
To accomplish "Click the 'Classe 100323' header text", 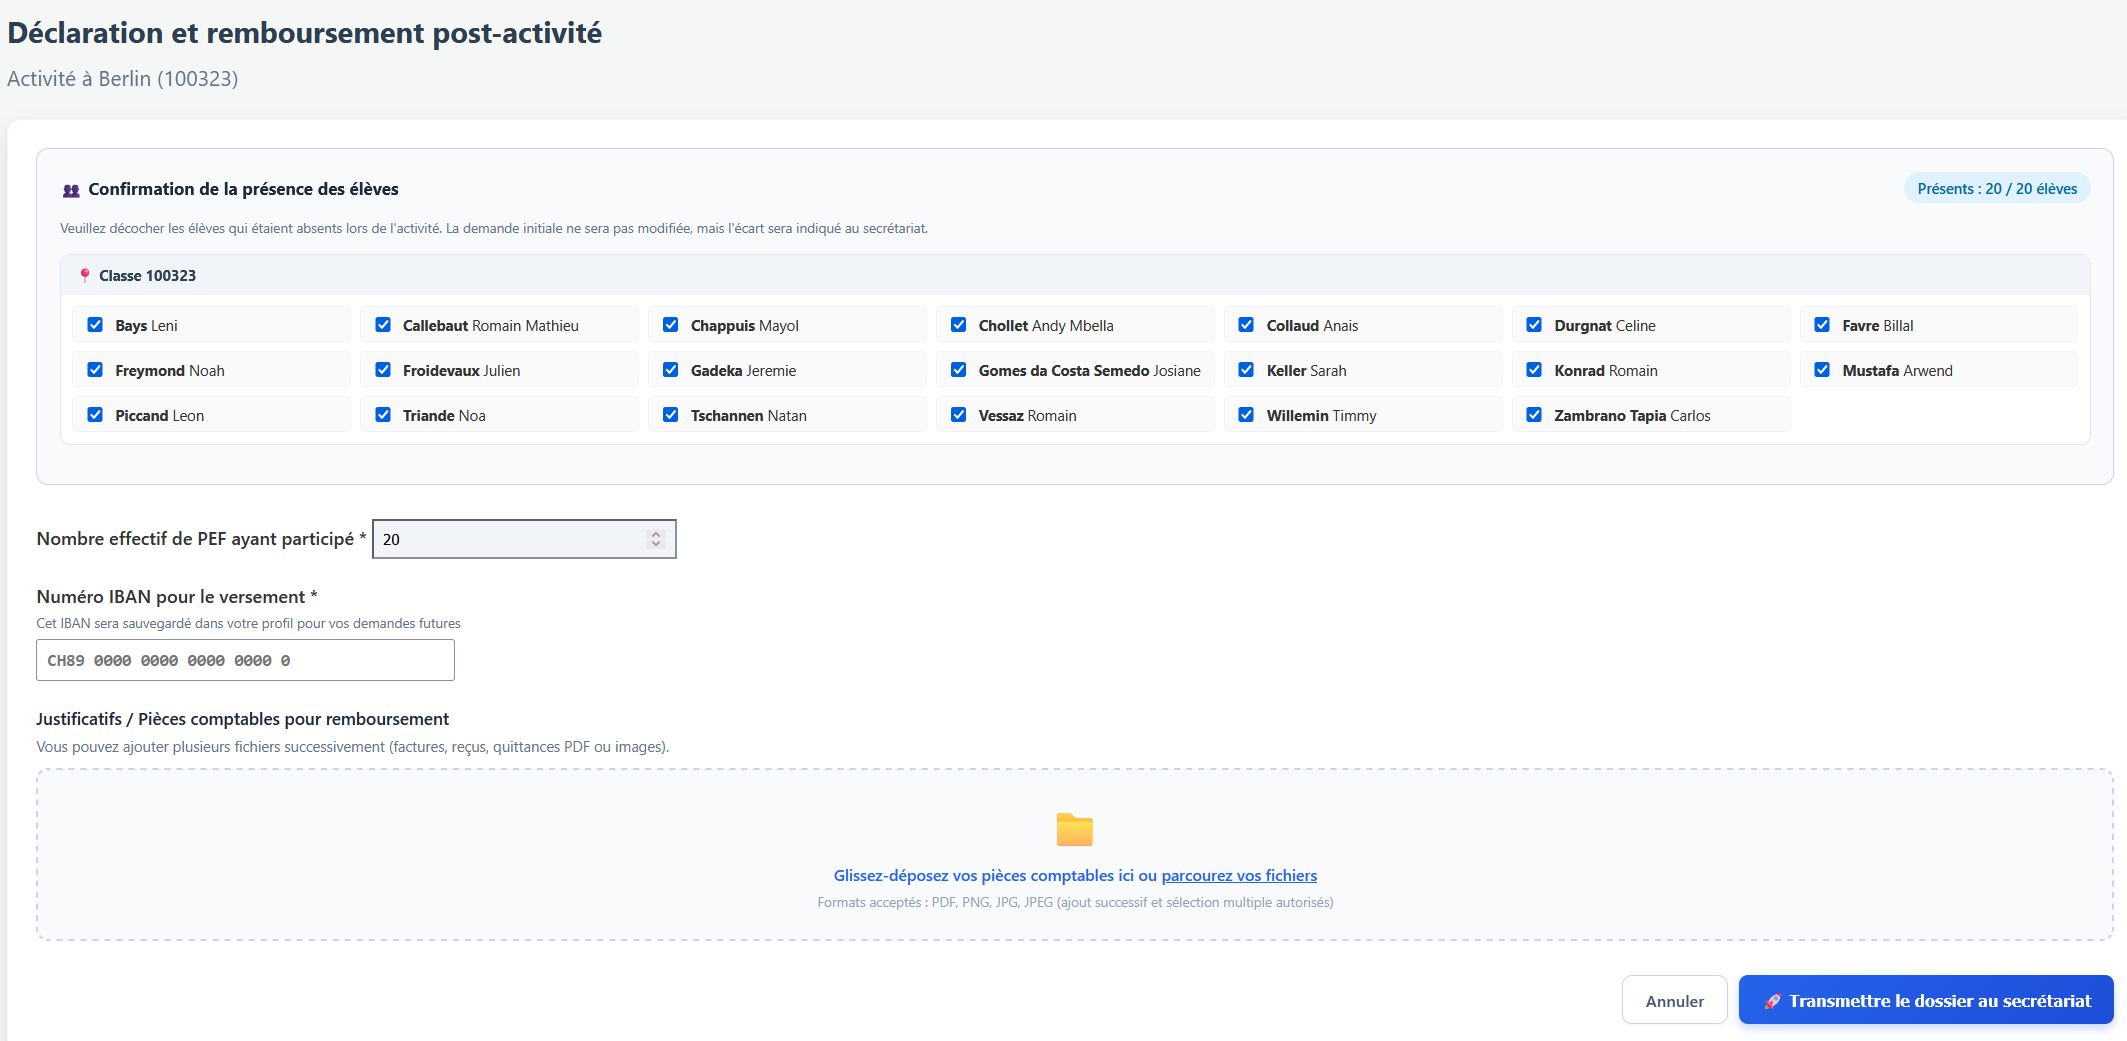I will (x=148, y=276).
